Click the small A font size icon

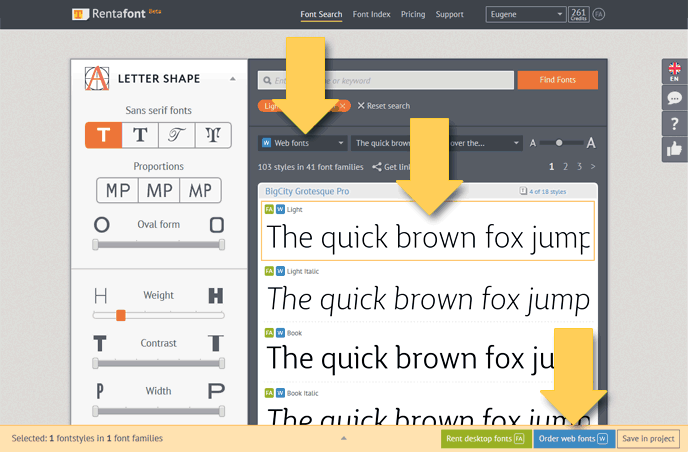coord(533,143)
